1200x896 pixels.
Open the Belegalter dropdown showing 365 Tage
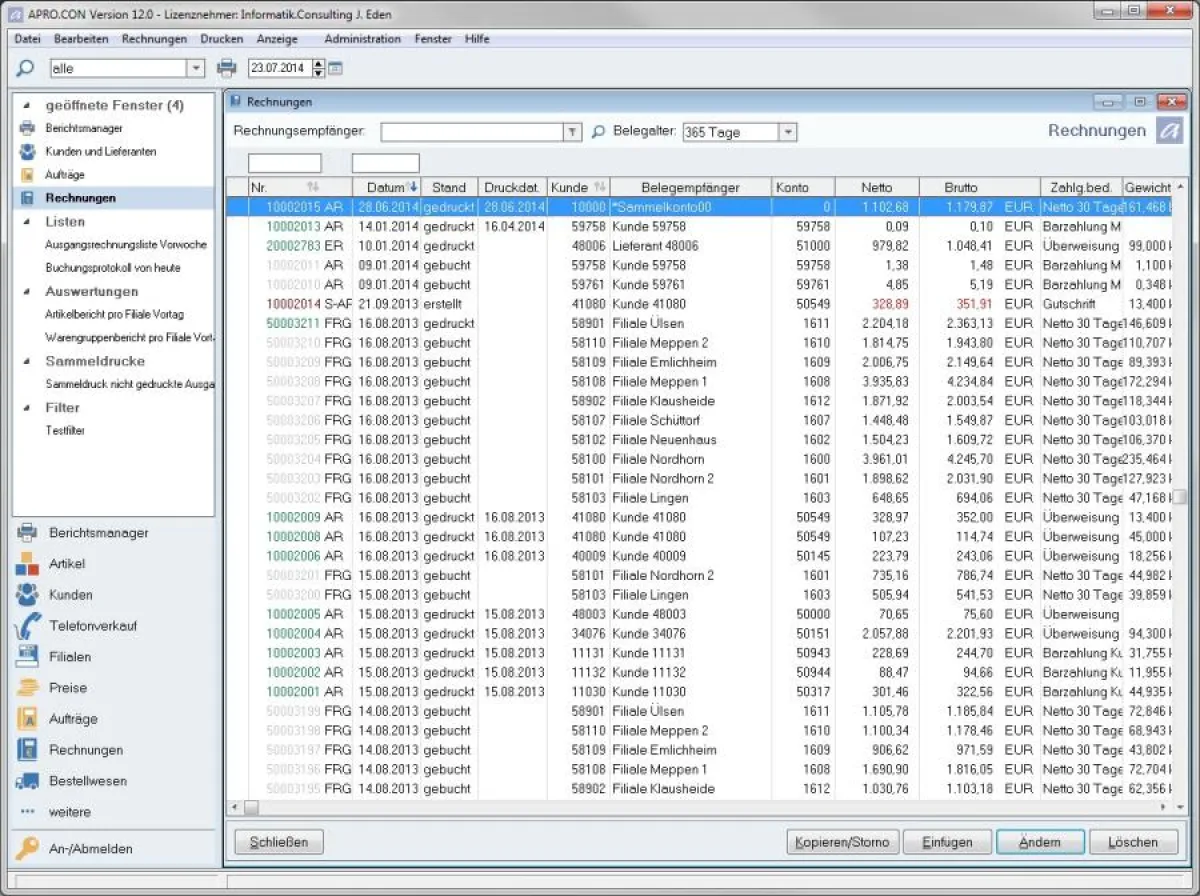[x=788, y=131]
